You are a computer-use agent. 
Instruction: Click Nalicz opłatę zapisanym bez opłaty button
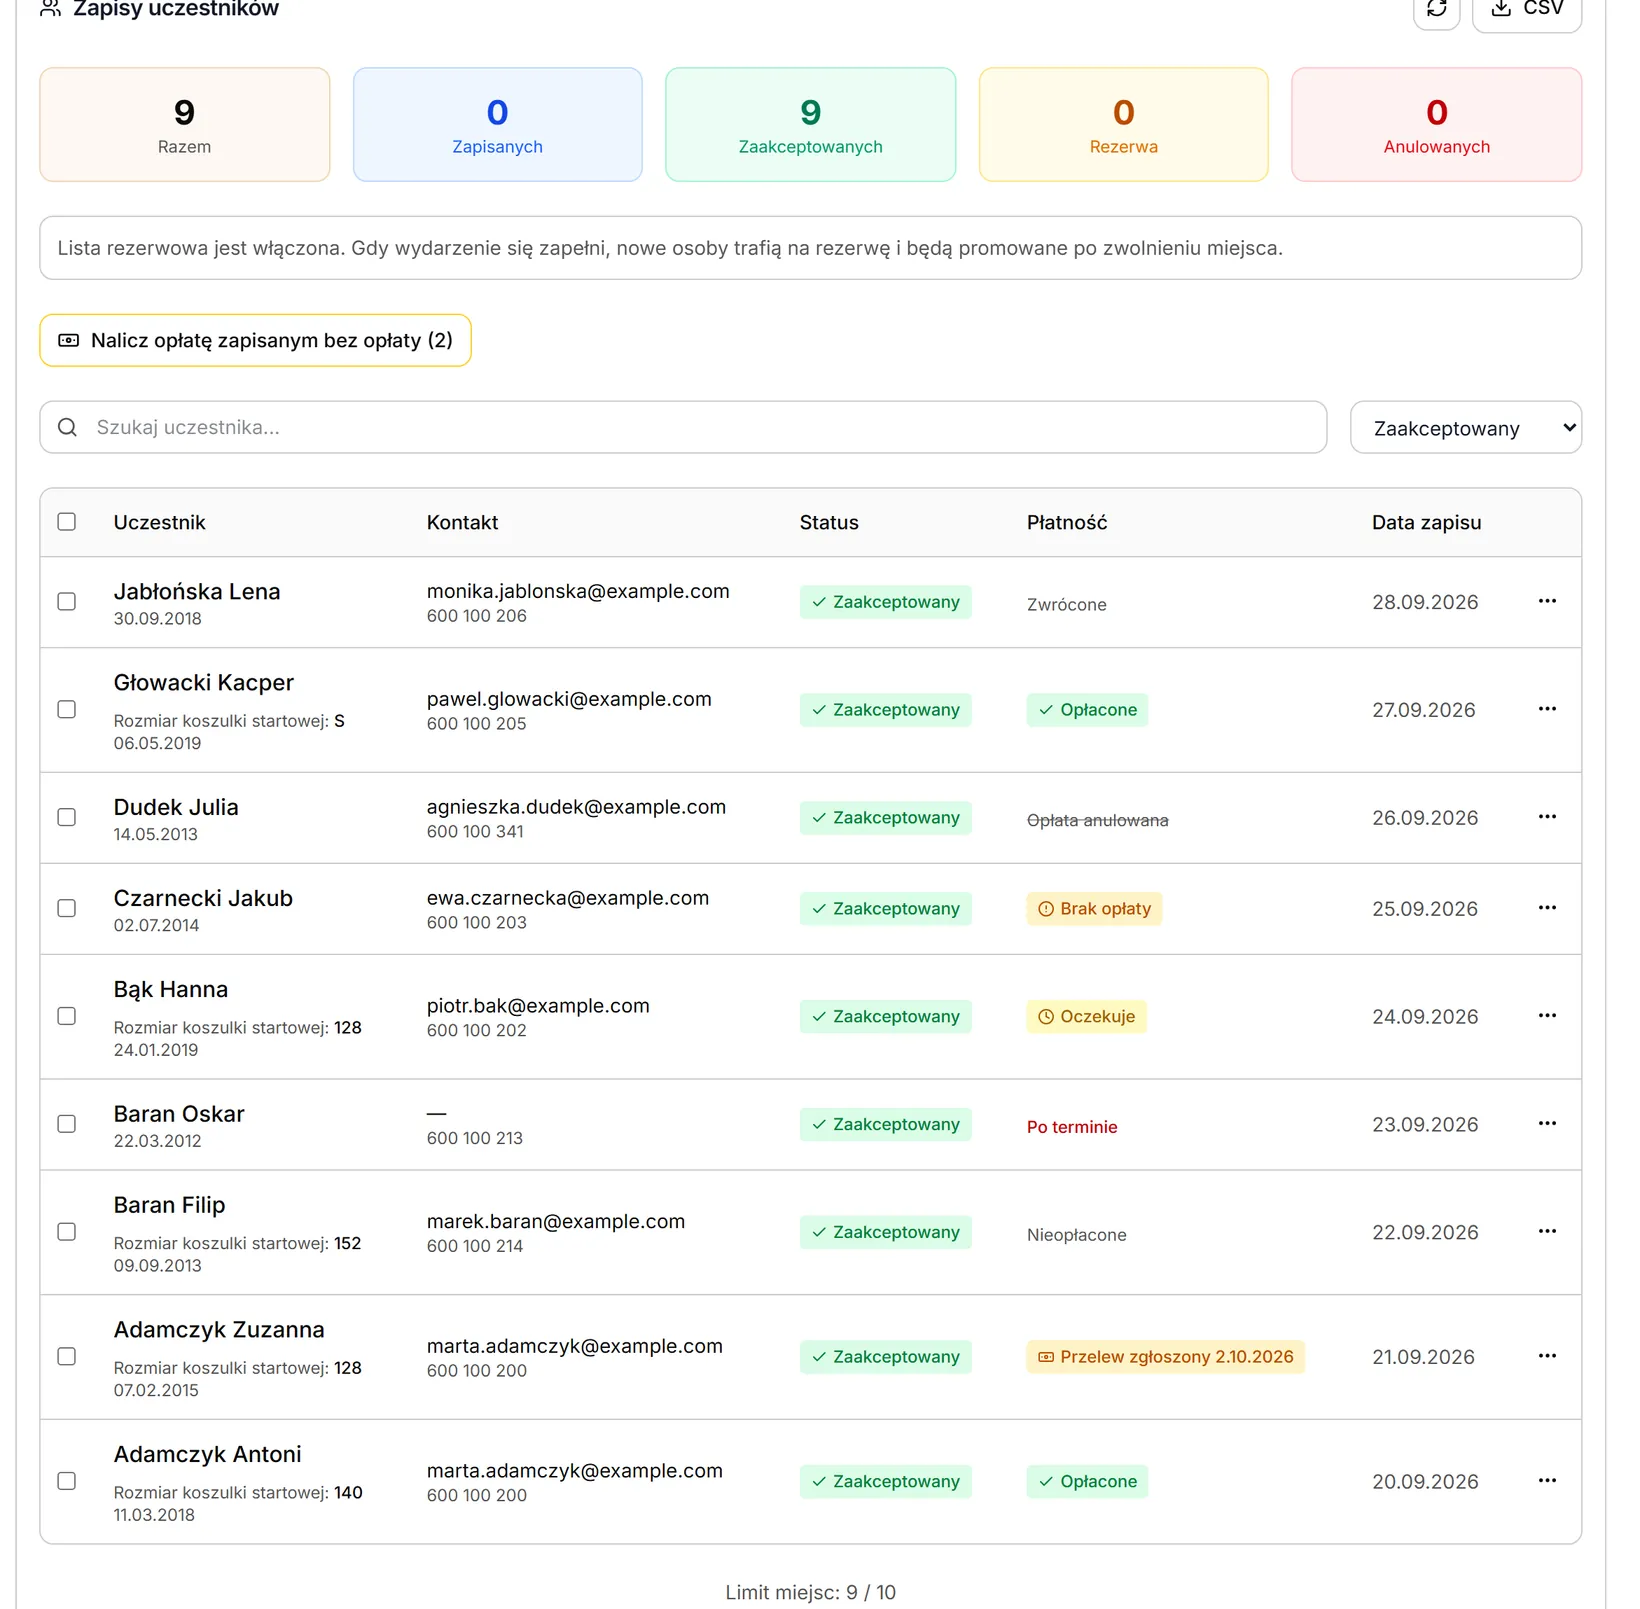point(255,341)
